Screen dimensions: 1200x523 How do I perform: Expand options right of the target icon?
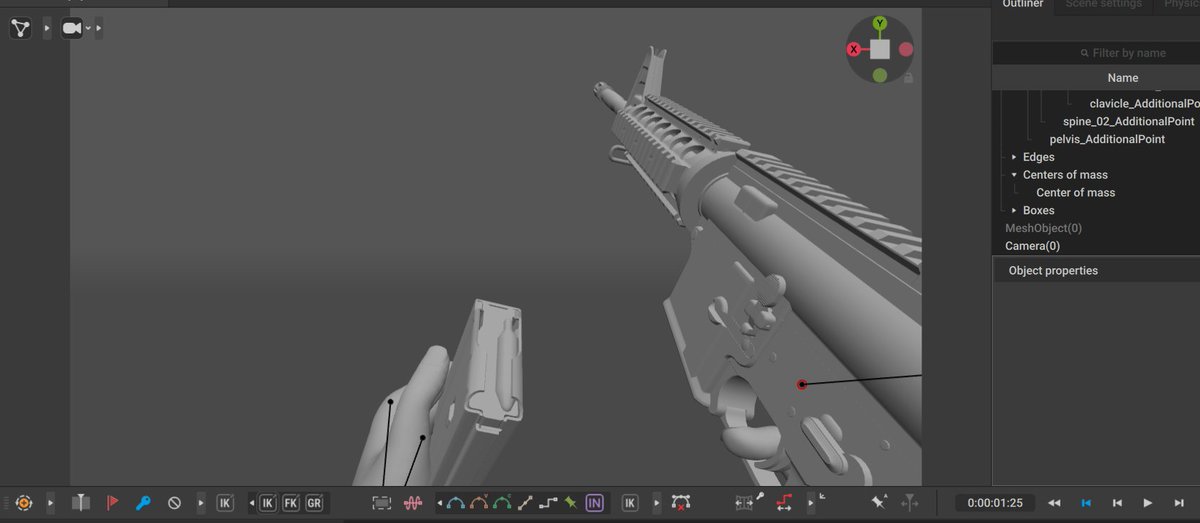click(x=50, y=503)
